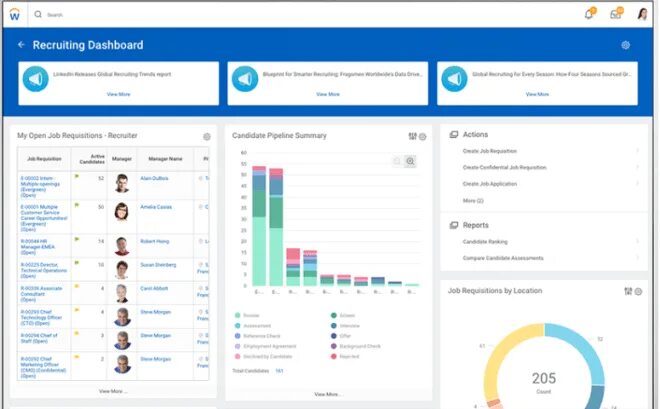Toggle the Review series in chart legend
Screen dimensions: 660x409
pyautogui.click(x=248, y=315)
